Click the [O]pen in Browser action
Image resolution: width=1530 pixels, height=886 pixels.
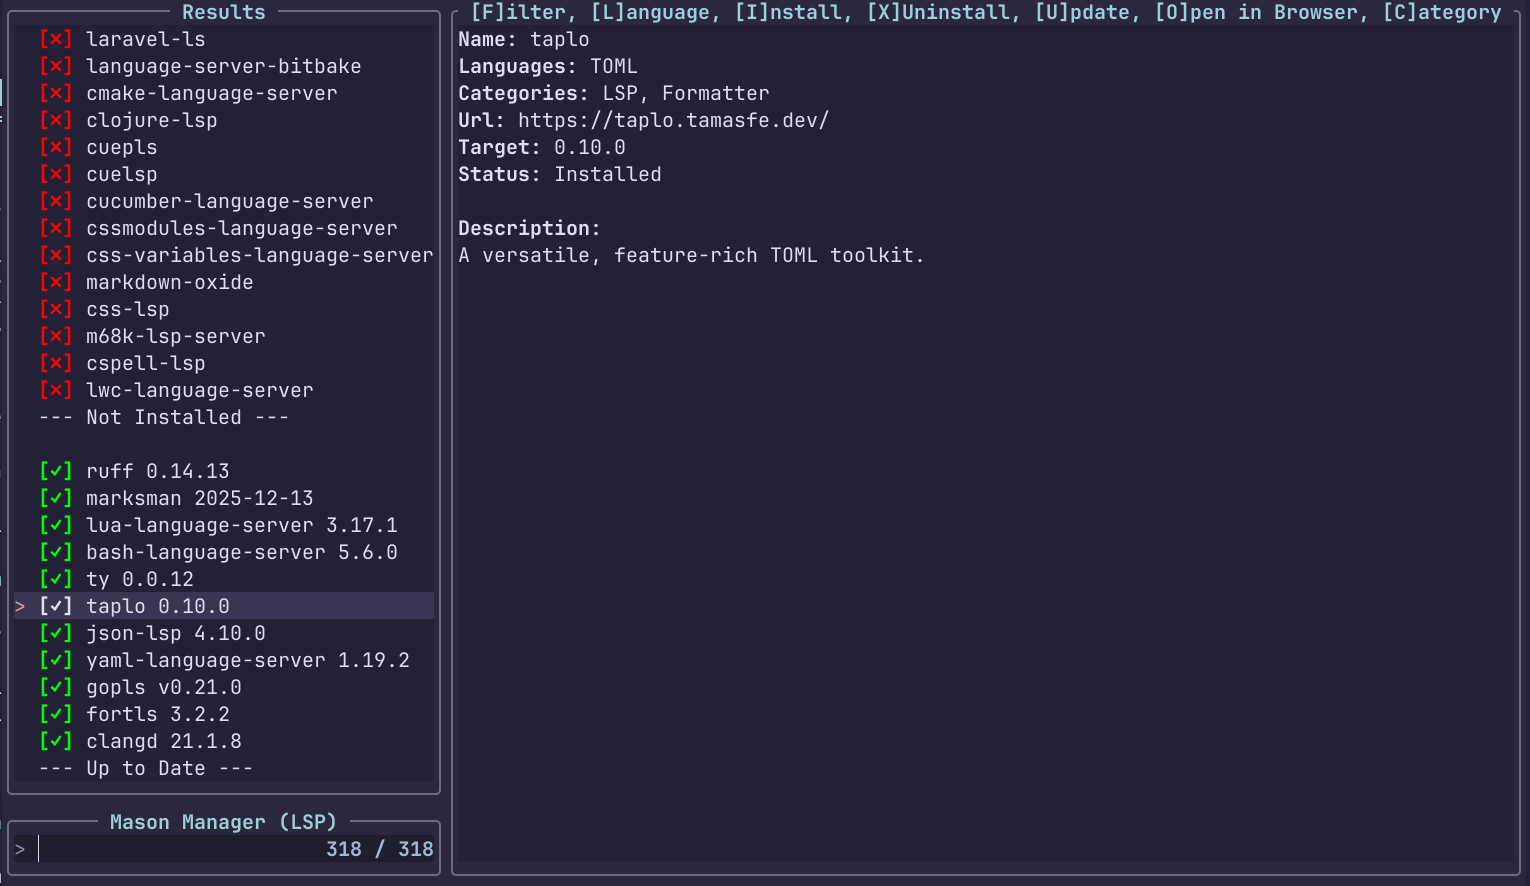1260,12
